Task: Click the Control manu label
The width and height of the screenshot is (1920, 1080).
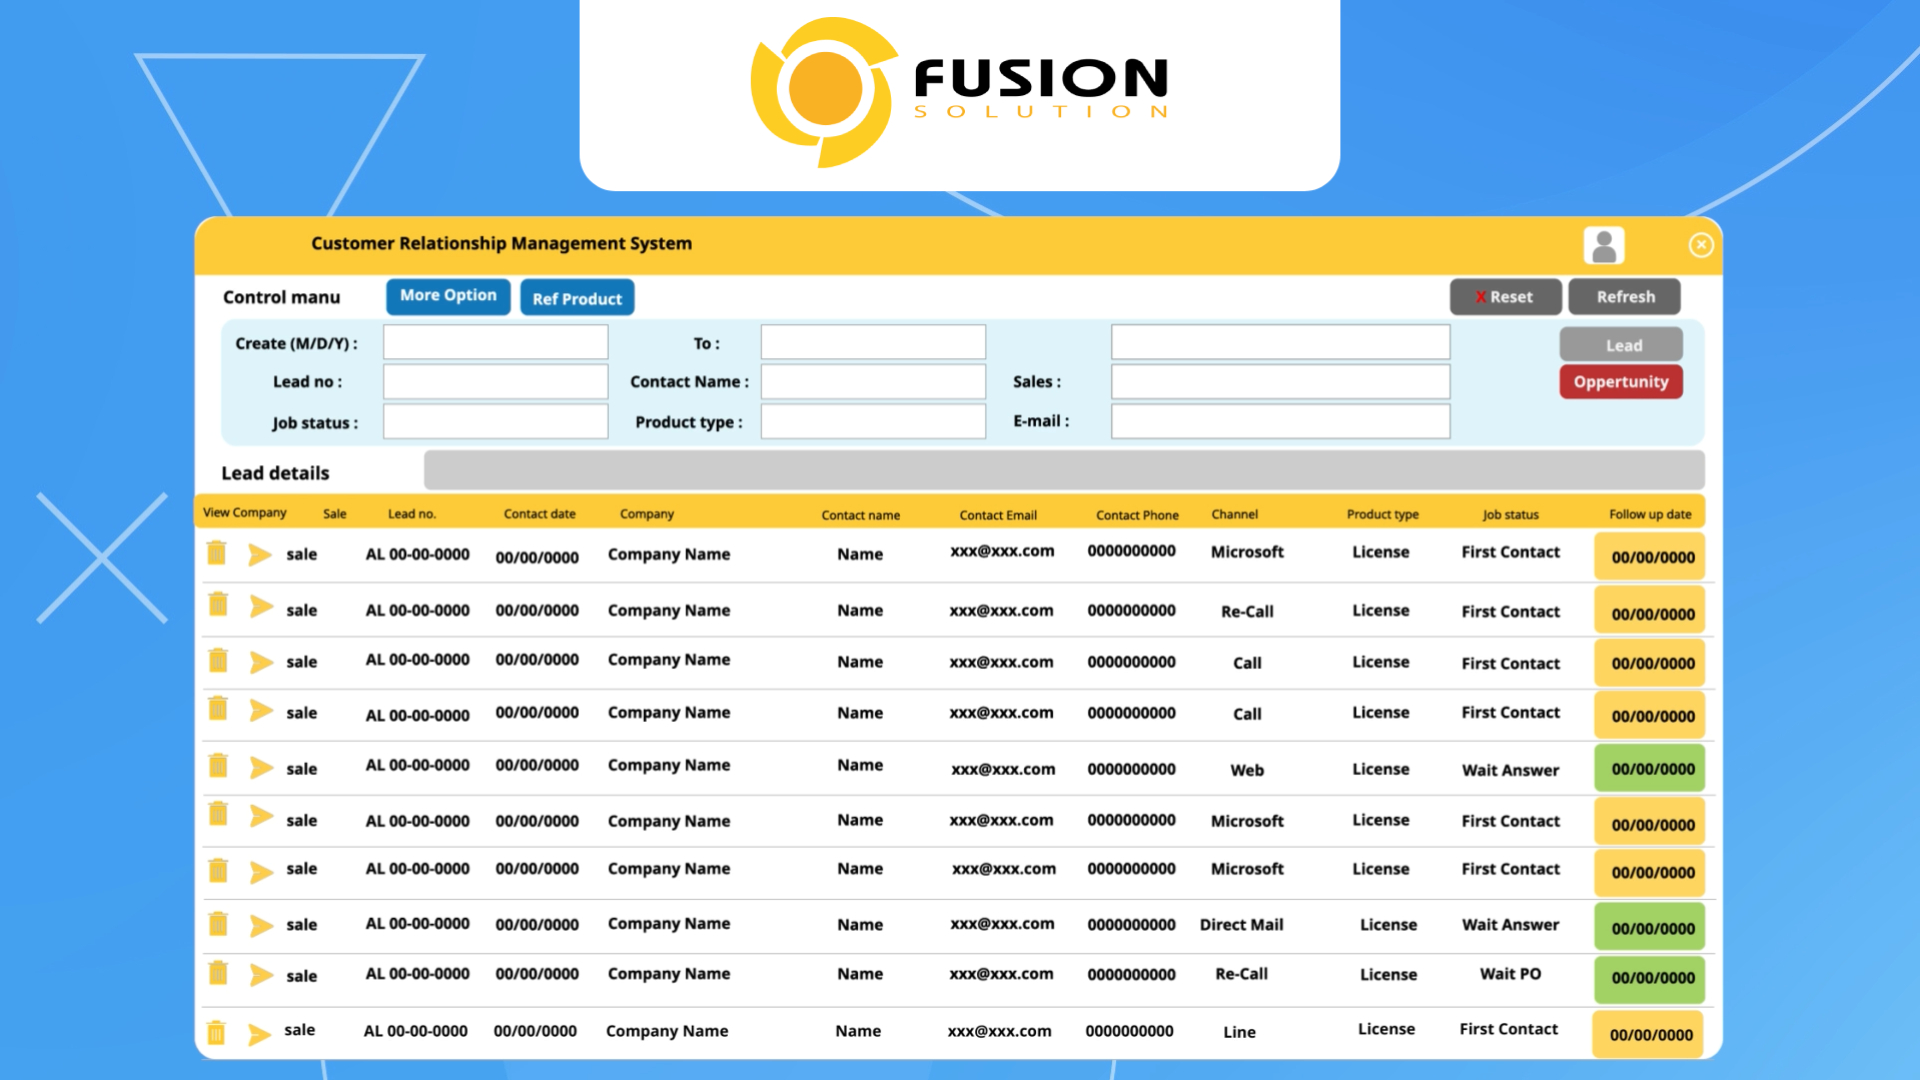Action: point(281,297)
